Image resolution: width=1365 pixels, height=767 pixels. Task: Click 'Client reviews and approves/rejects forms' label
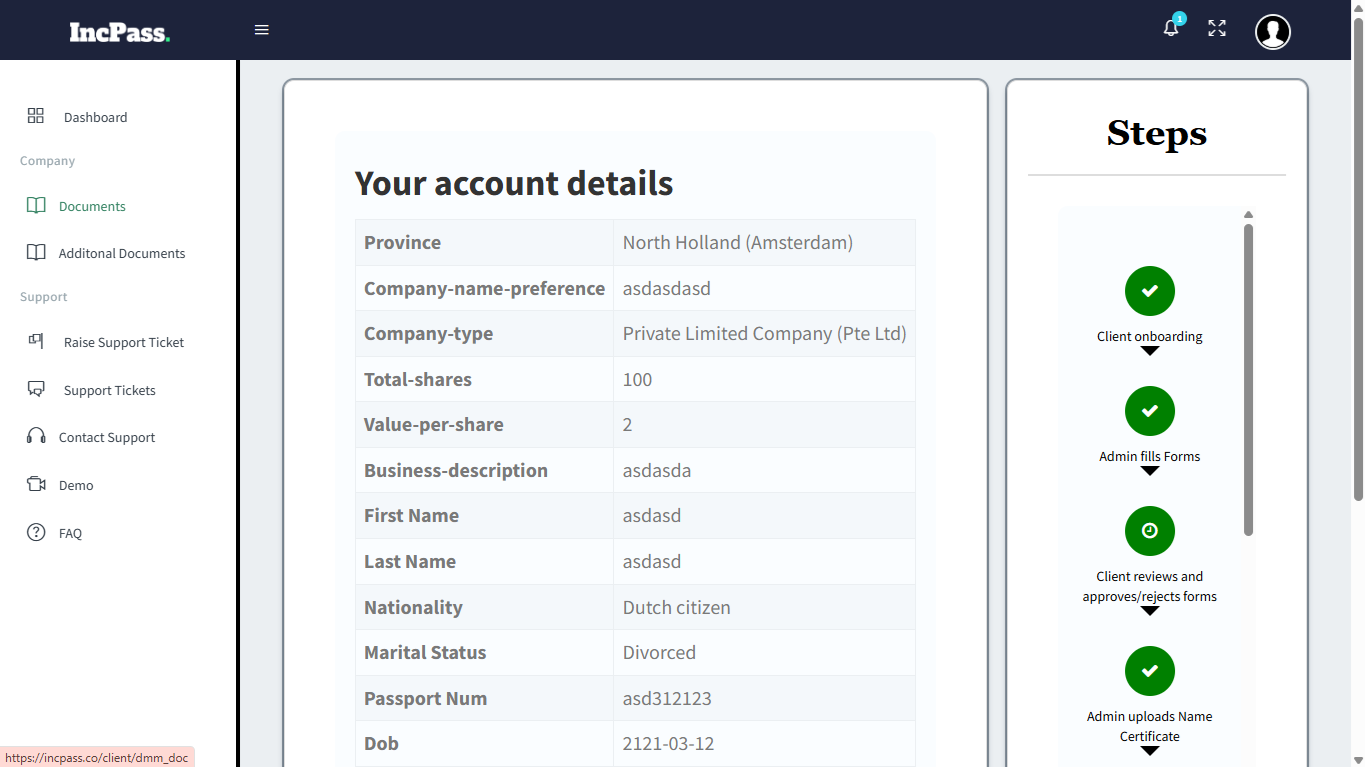point(1150,586)
